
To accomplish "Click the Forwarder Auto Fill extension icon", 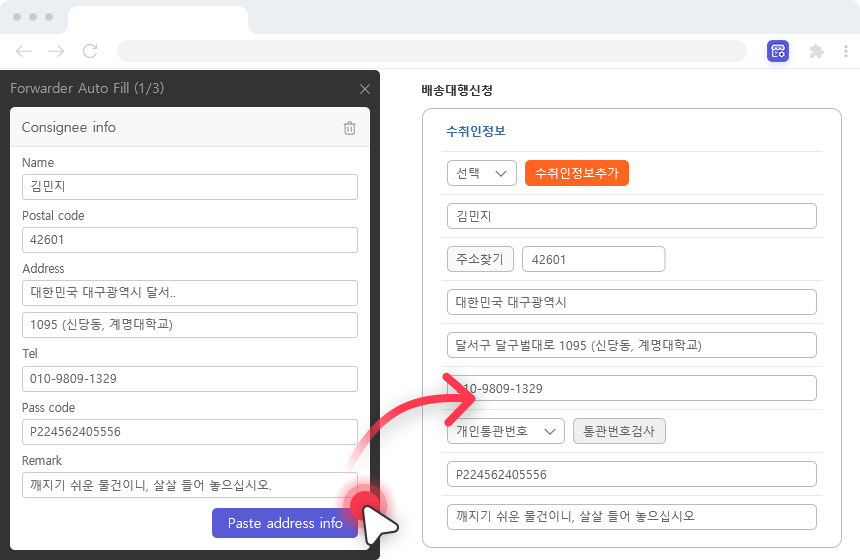I will tap(778, 51).
